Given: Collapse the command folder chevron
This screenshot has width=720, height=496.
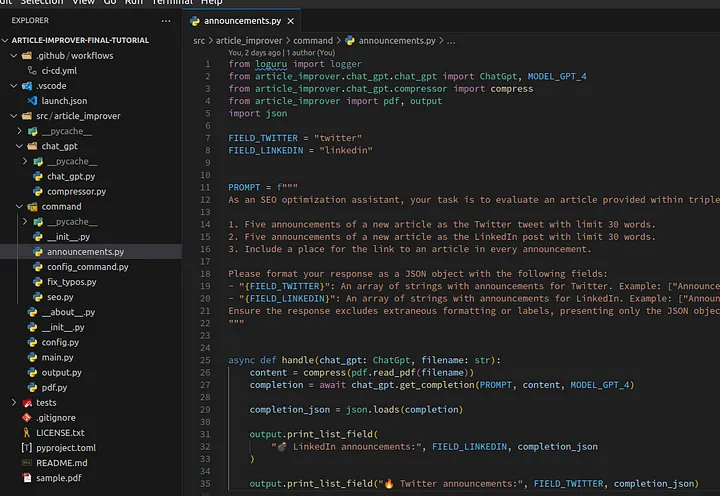Looking at the screenshot, I should point(19,207).
